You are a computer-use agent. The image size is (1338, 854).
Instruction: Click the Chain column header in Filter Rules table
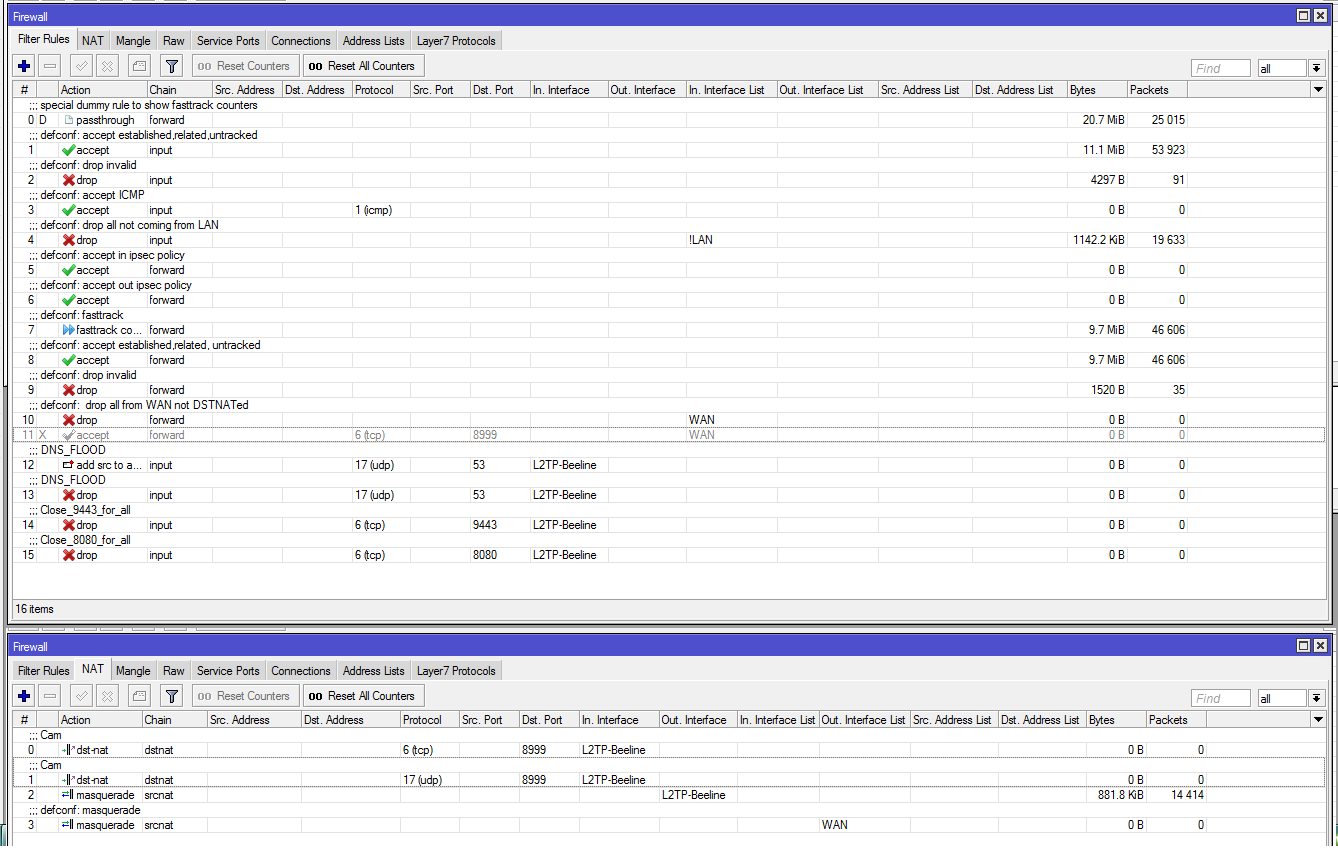click(x=179, y=90)
